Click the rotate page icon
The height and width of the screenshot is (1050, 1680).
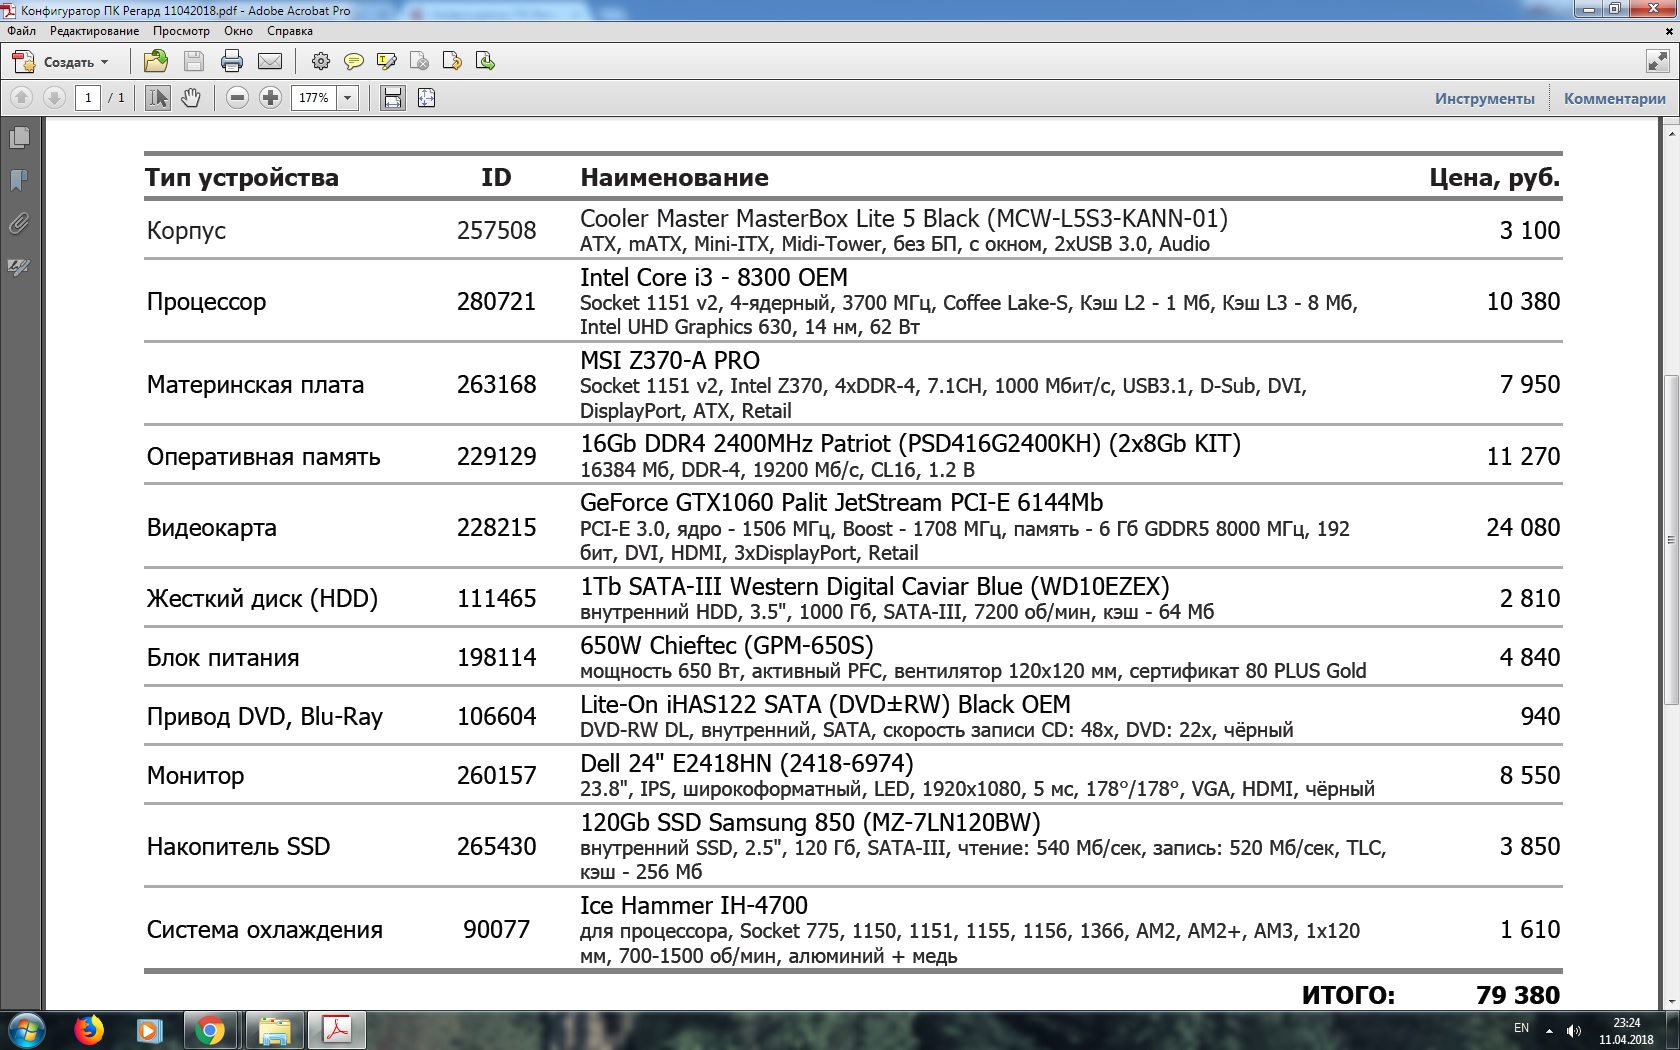click(x=452, y=62)
